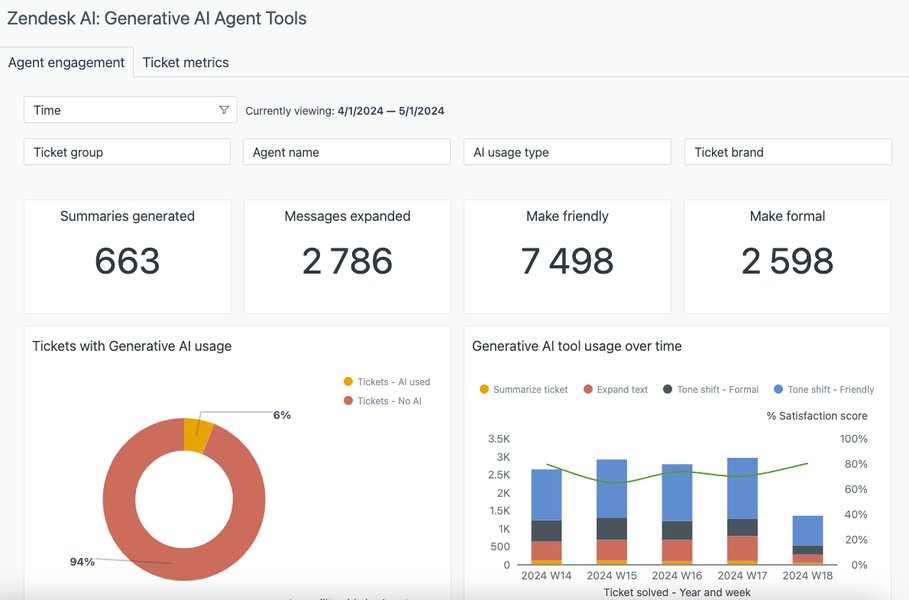Click the 6% yellow donut slice
Image resolution: width=909 pixels, height=600 pixels.
198,434
